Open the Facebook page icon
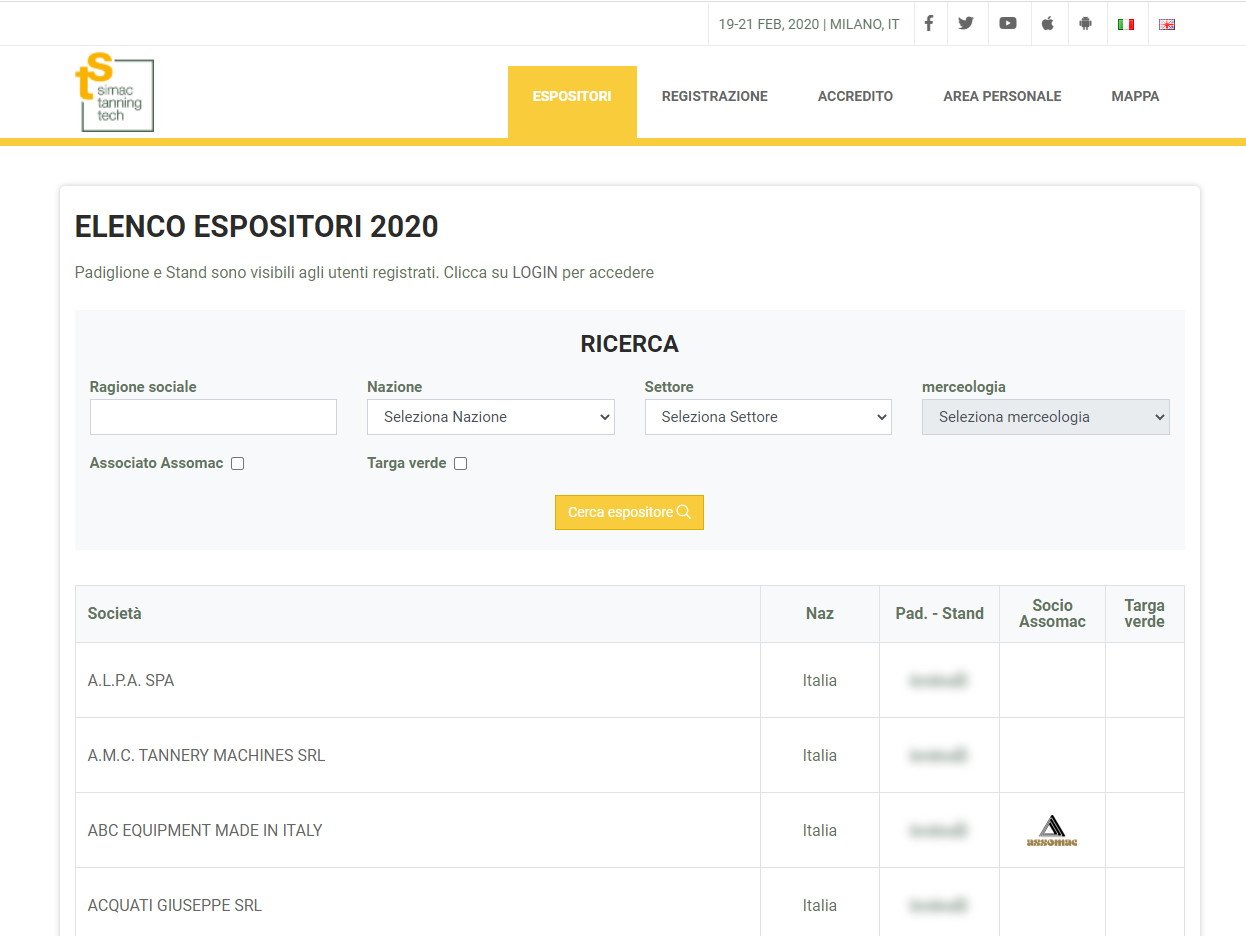Viewport: 1246px width, 936px height. 929,24
